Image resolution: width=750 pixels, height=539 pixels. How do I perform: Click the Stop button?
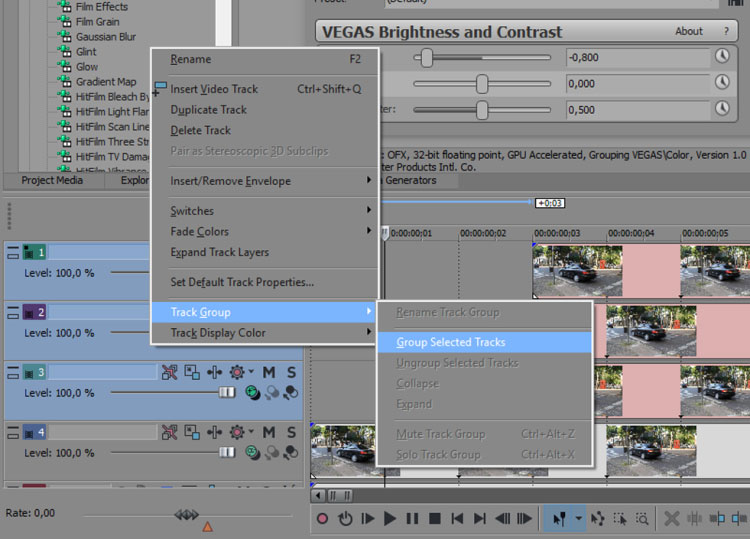[434, 518]
